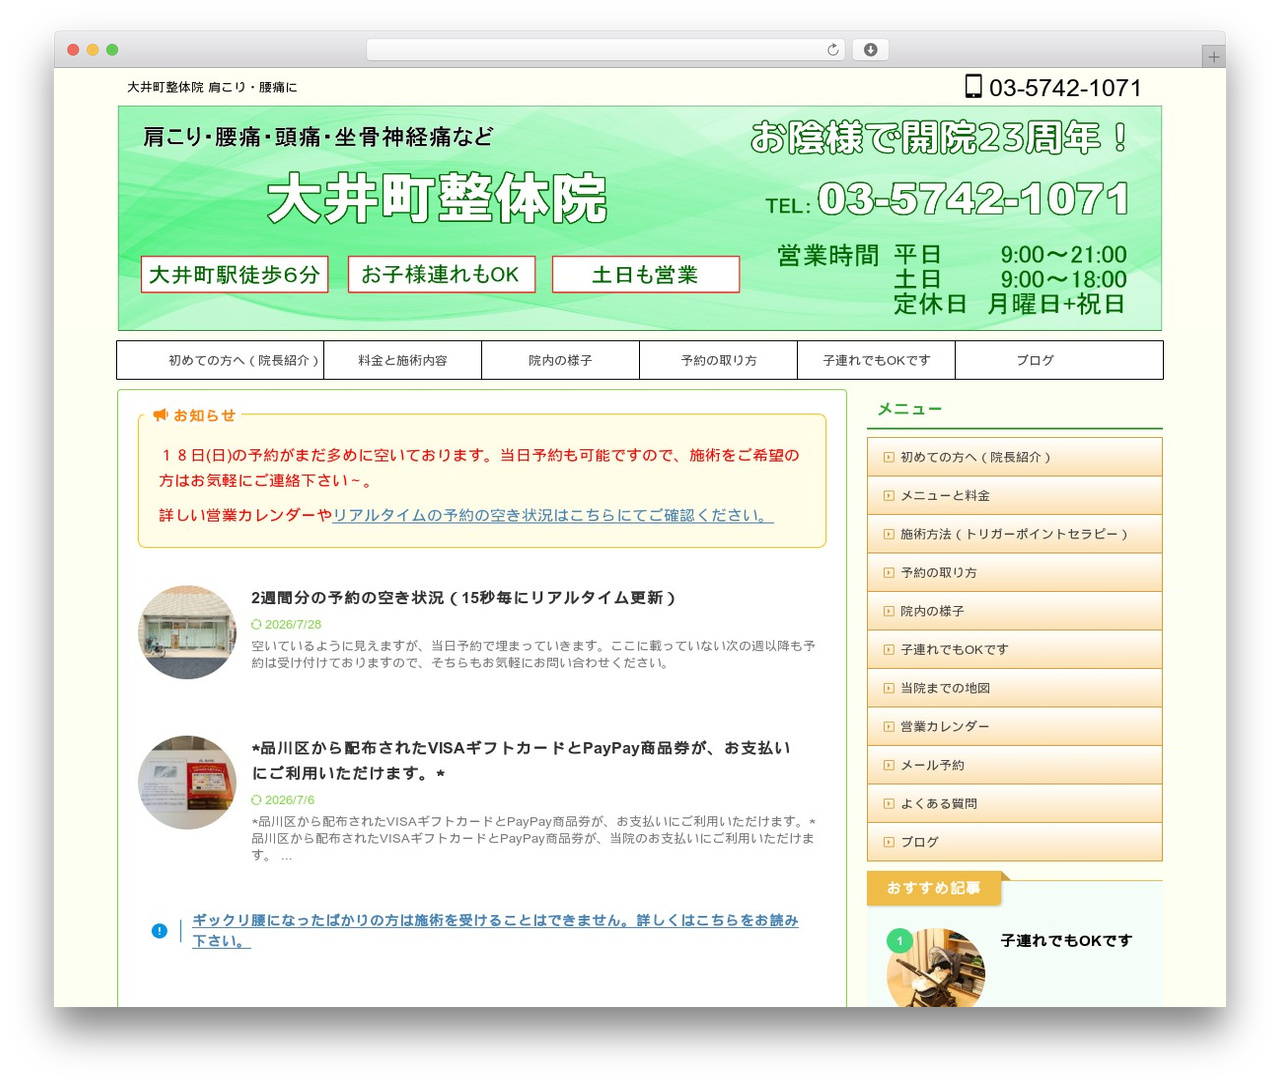The width and height of the screenshot is (1280, 1084).
Task: Click the 大井町整体院 header banner title
Action: click(437, 198)
